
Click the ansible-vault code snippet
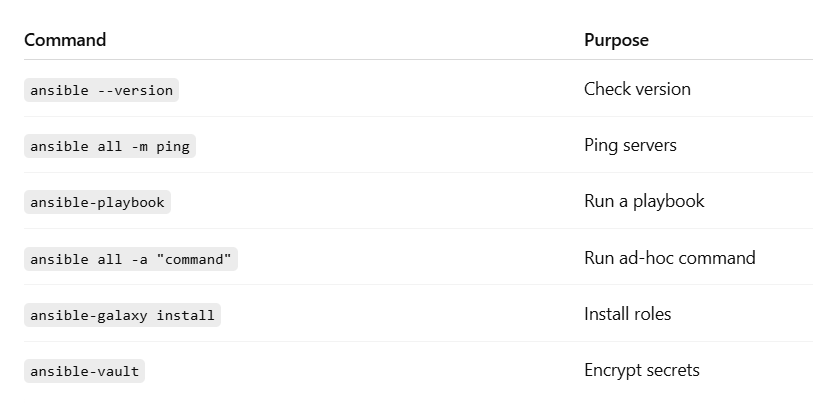[85, 371]
